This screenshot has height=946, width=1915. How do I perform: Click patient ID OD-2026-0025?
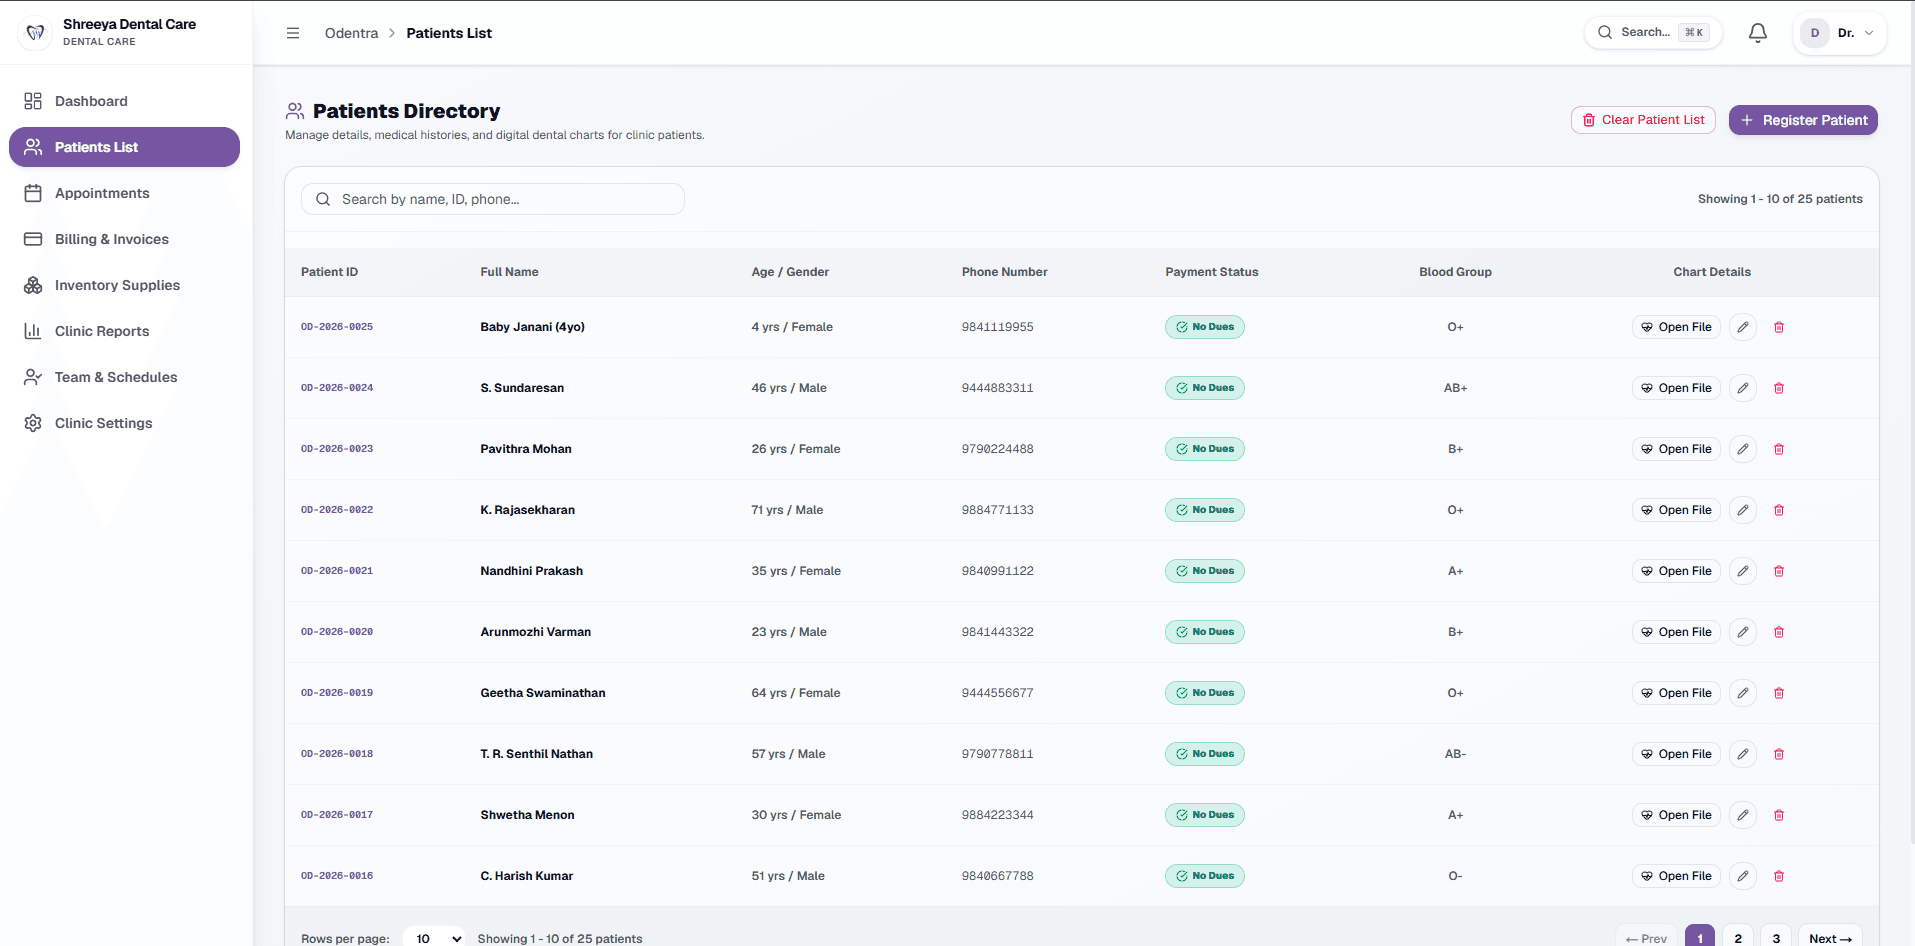coord(337,327)
